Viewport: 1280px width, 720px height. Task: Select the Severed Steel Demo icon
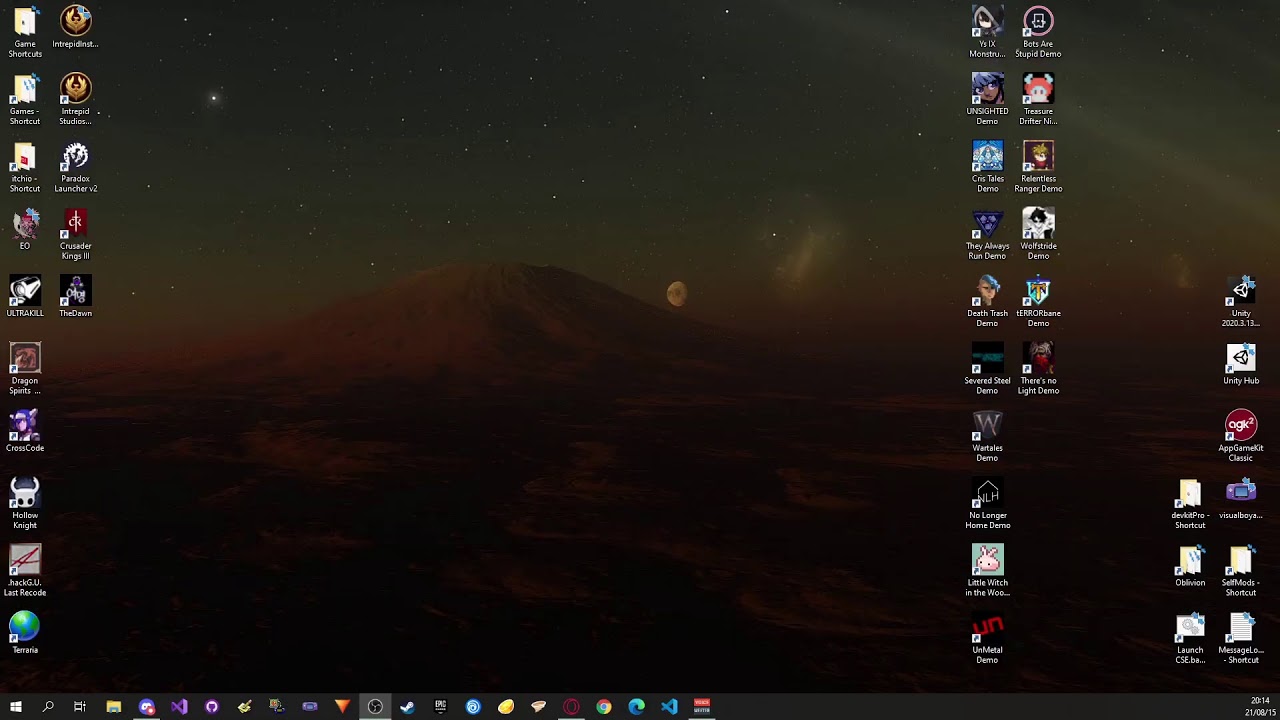click(987, 368)
